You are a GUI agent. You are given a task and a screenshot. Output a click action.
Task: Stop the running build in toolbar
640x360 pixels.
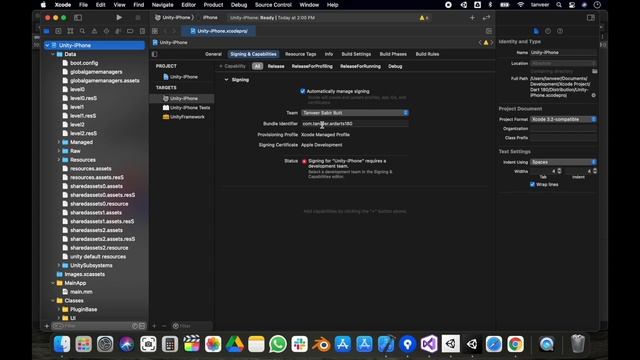(x=138, y=18)
